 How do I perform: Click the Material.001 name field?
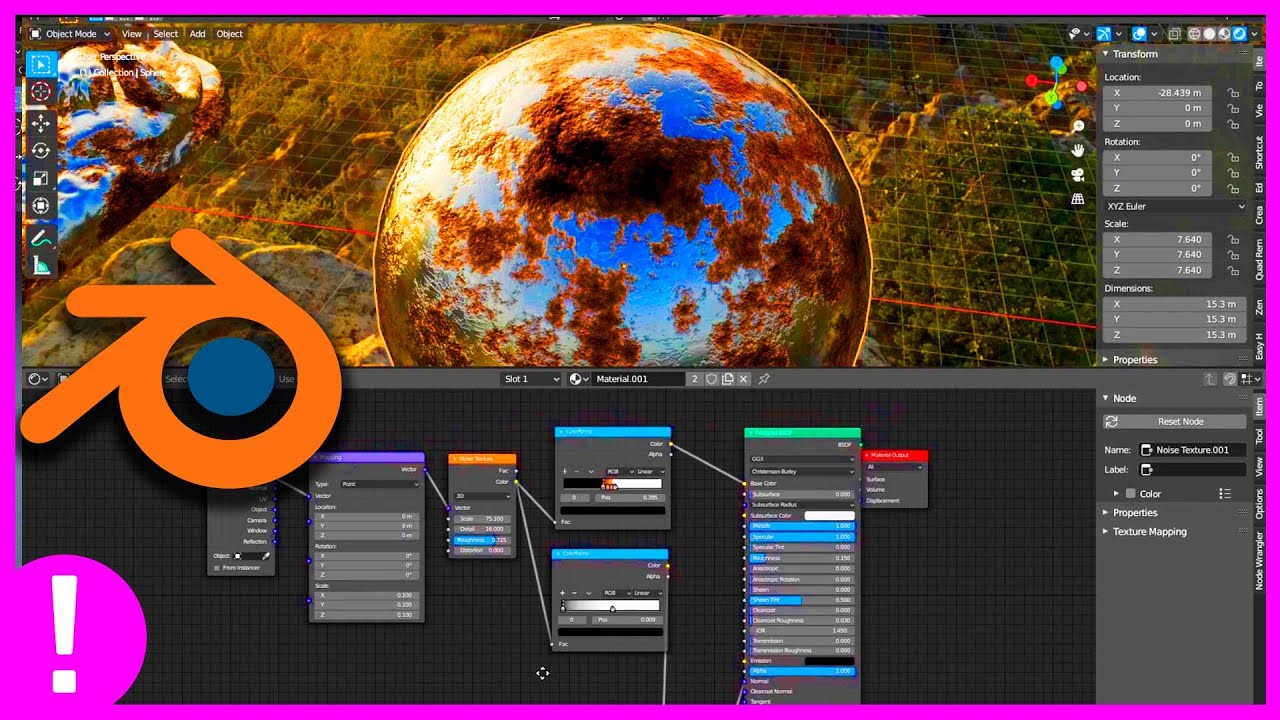pyautogui.click(x=637, y=379)
